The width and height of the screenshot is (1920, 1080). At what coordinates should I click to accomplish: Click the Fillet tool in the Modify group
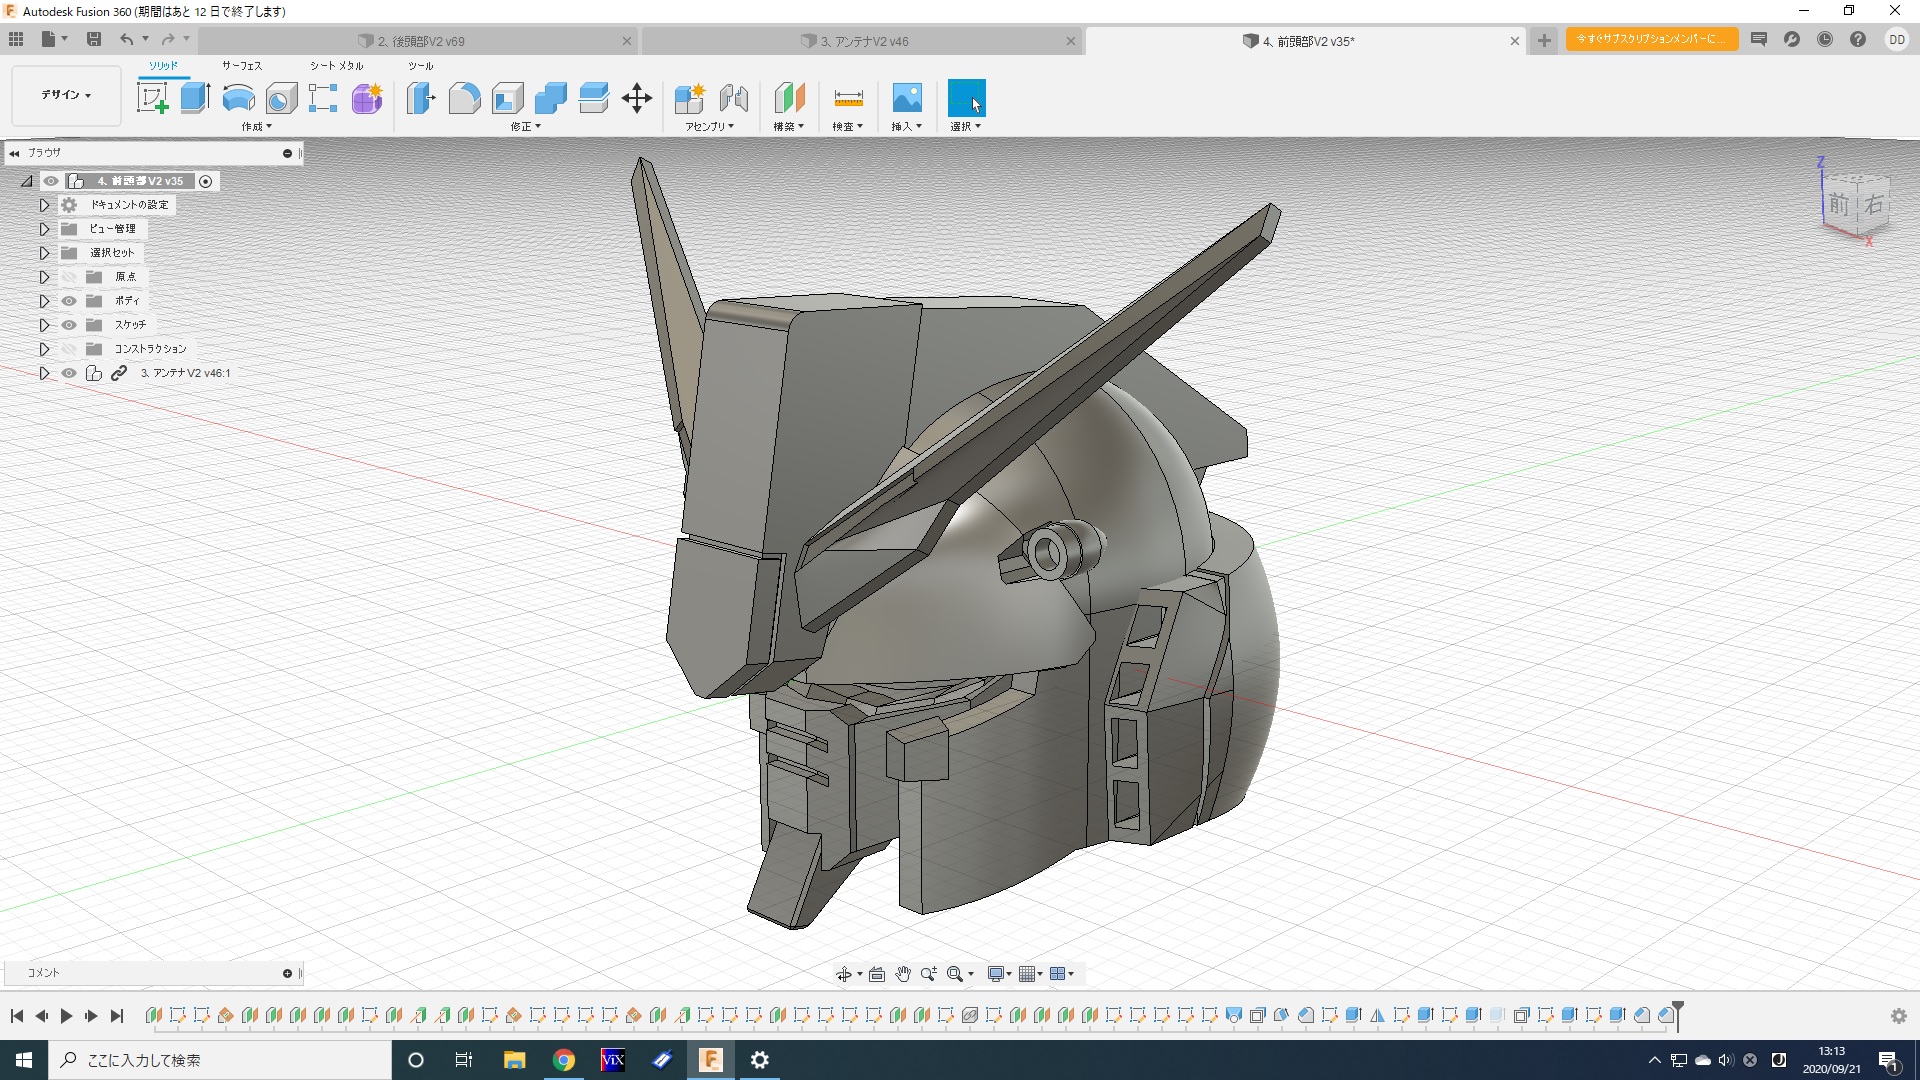point(464,98)
